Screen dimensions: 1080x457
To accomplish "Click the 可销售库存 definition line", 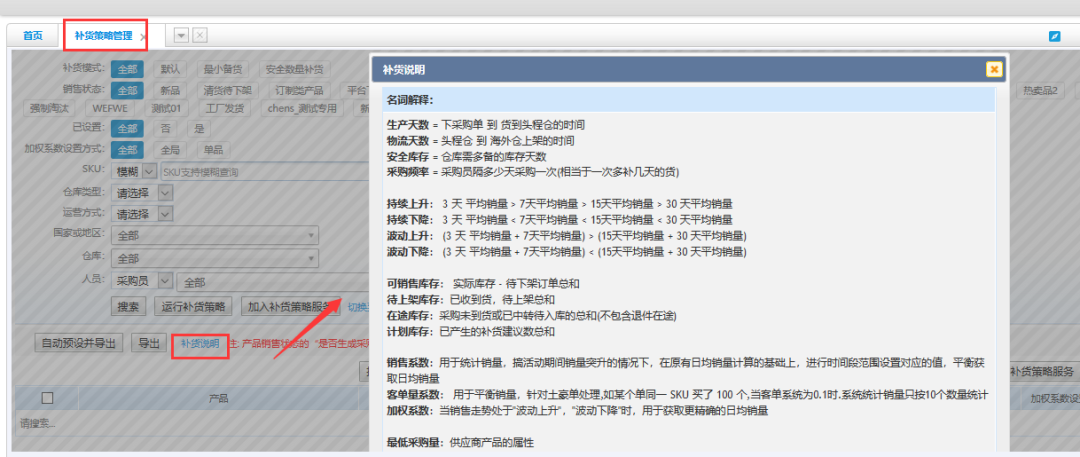I will pos(483,283).
